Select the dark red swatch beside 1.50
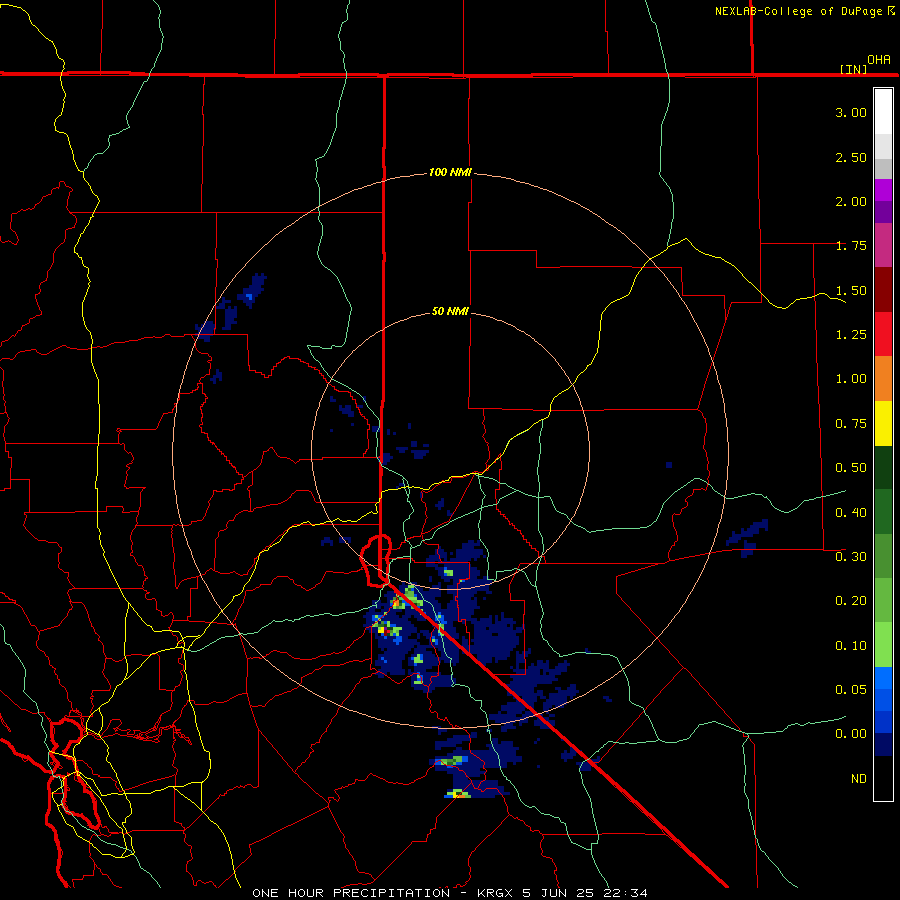The height and width of the screenshot is (900, 900). 883,290
